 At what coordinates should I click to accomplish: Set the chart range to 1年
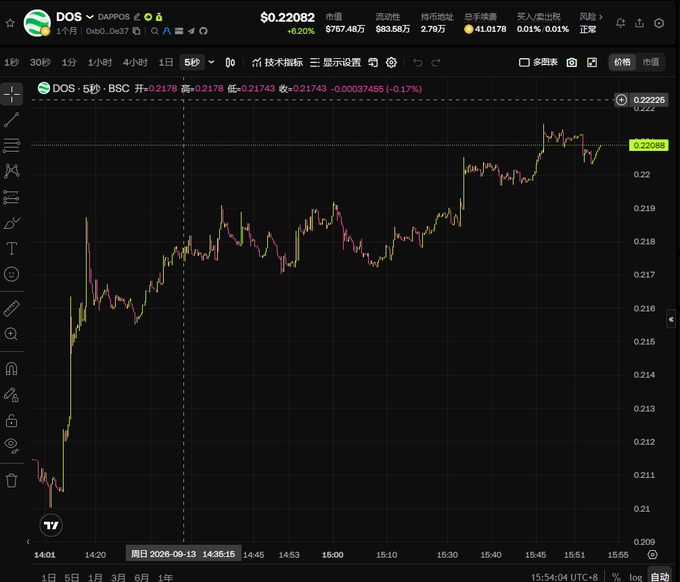click(x=165, y=577)
